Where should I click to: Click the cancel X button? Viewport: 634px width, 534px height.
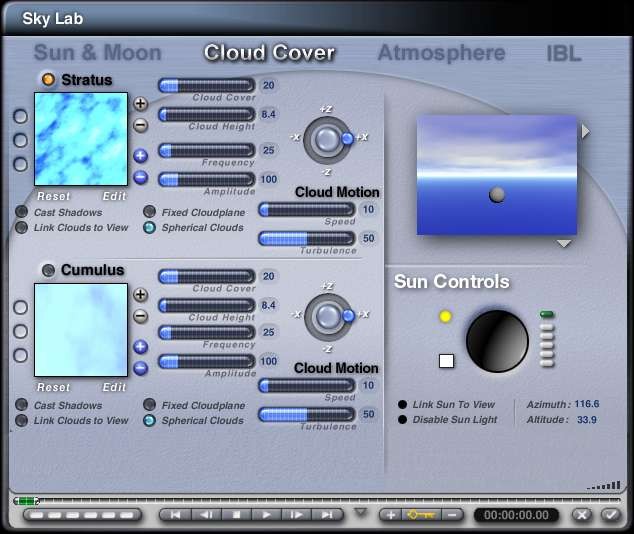coord(582,515)
